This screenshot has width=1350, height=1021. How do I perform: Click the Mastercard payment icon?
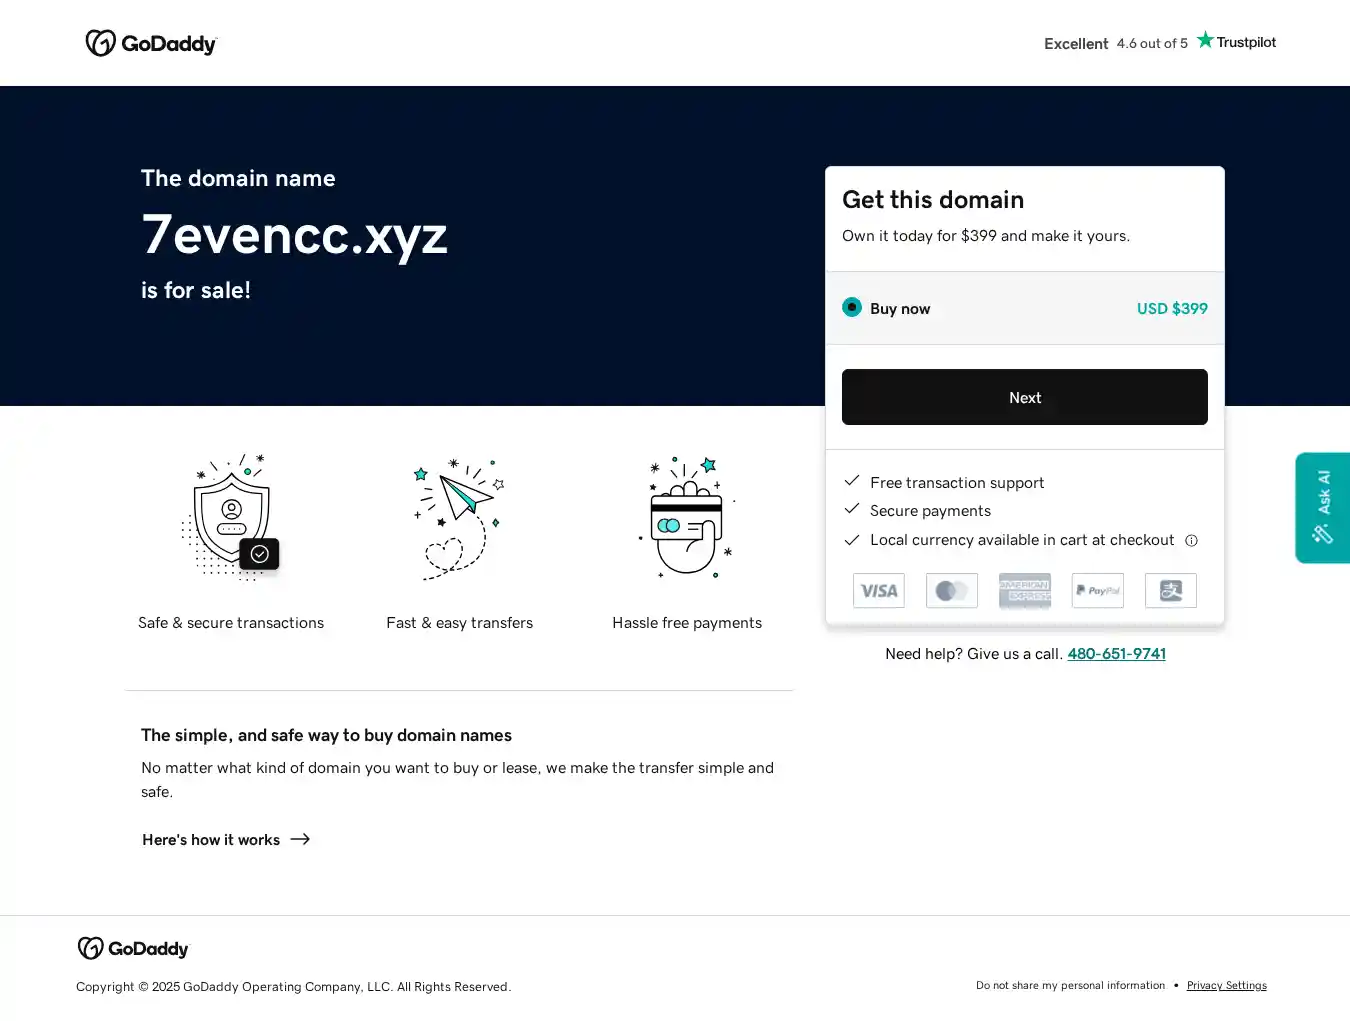click(x=951, y=591)
